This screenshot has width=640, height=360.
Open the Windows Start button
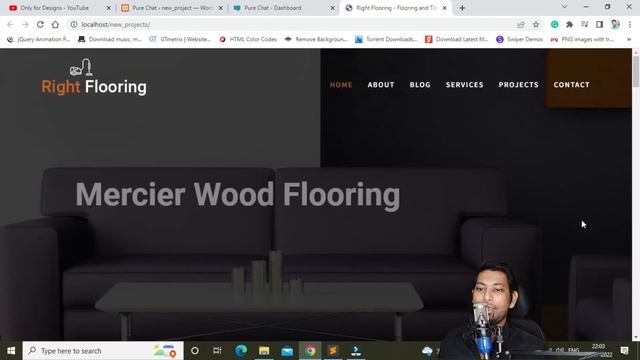coord(11,351)
